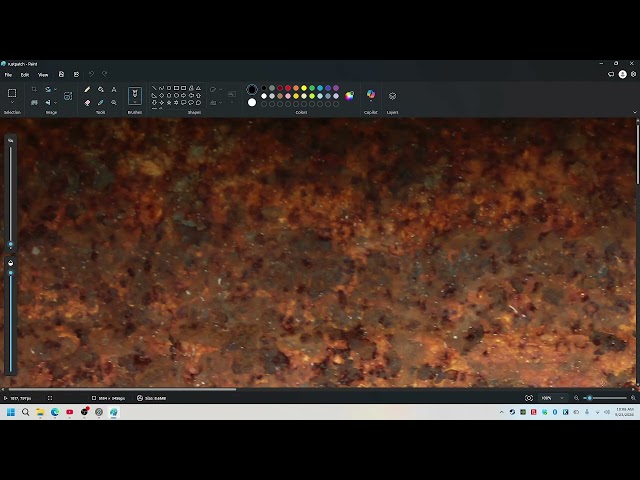Select the Eraser tool
This screenshot has width=640, height=480.
(87, 102)
